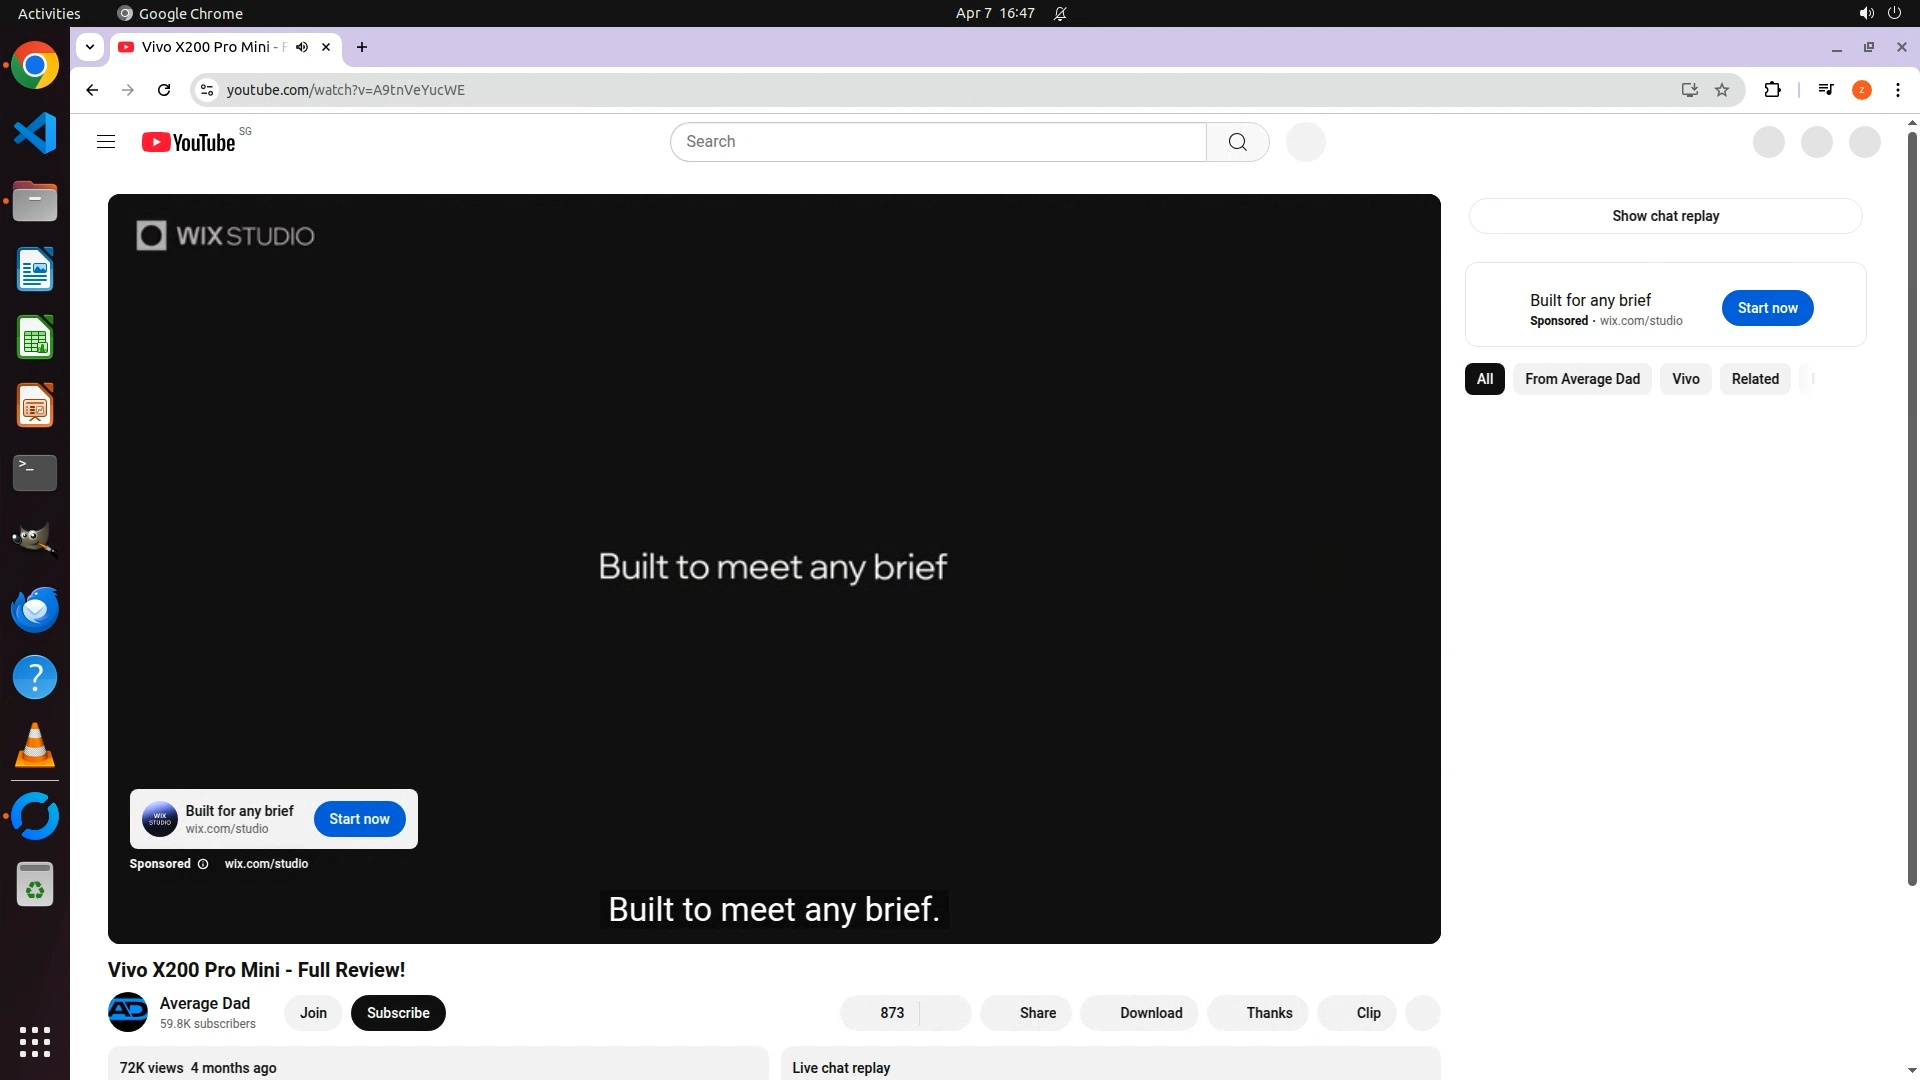Screen dimensions: 1920x1080
Task: Open the Share button below video
Action: (1026, 1013)
